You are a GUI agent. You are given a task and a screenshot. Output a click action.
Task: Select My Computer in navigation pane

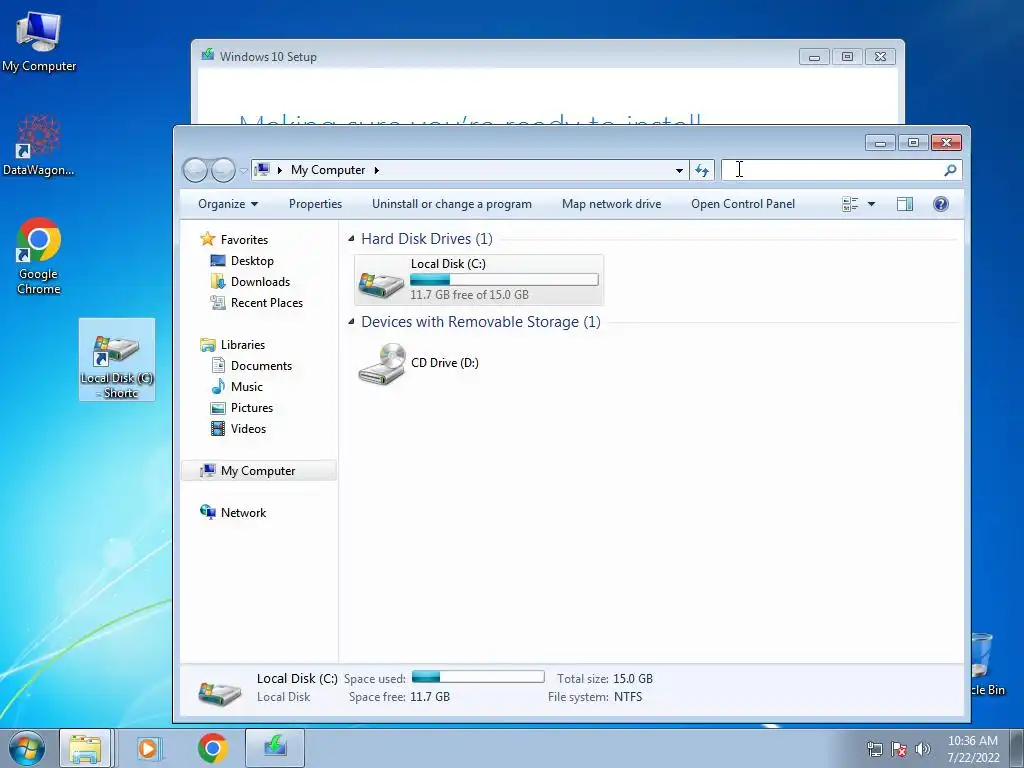[259, 471]
